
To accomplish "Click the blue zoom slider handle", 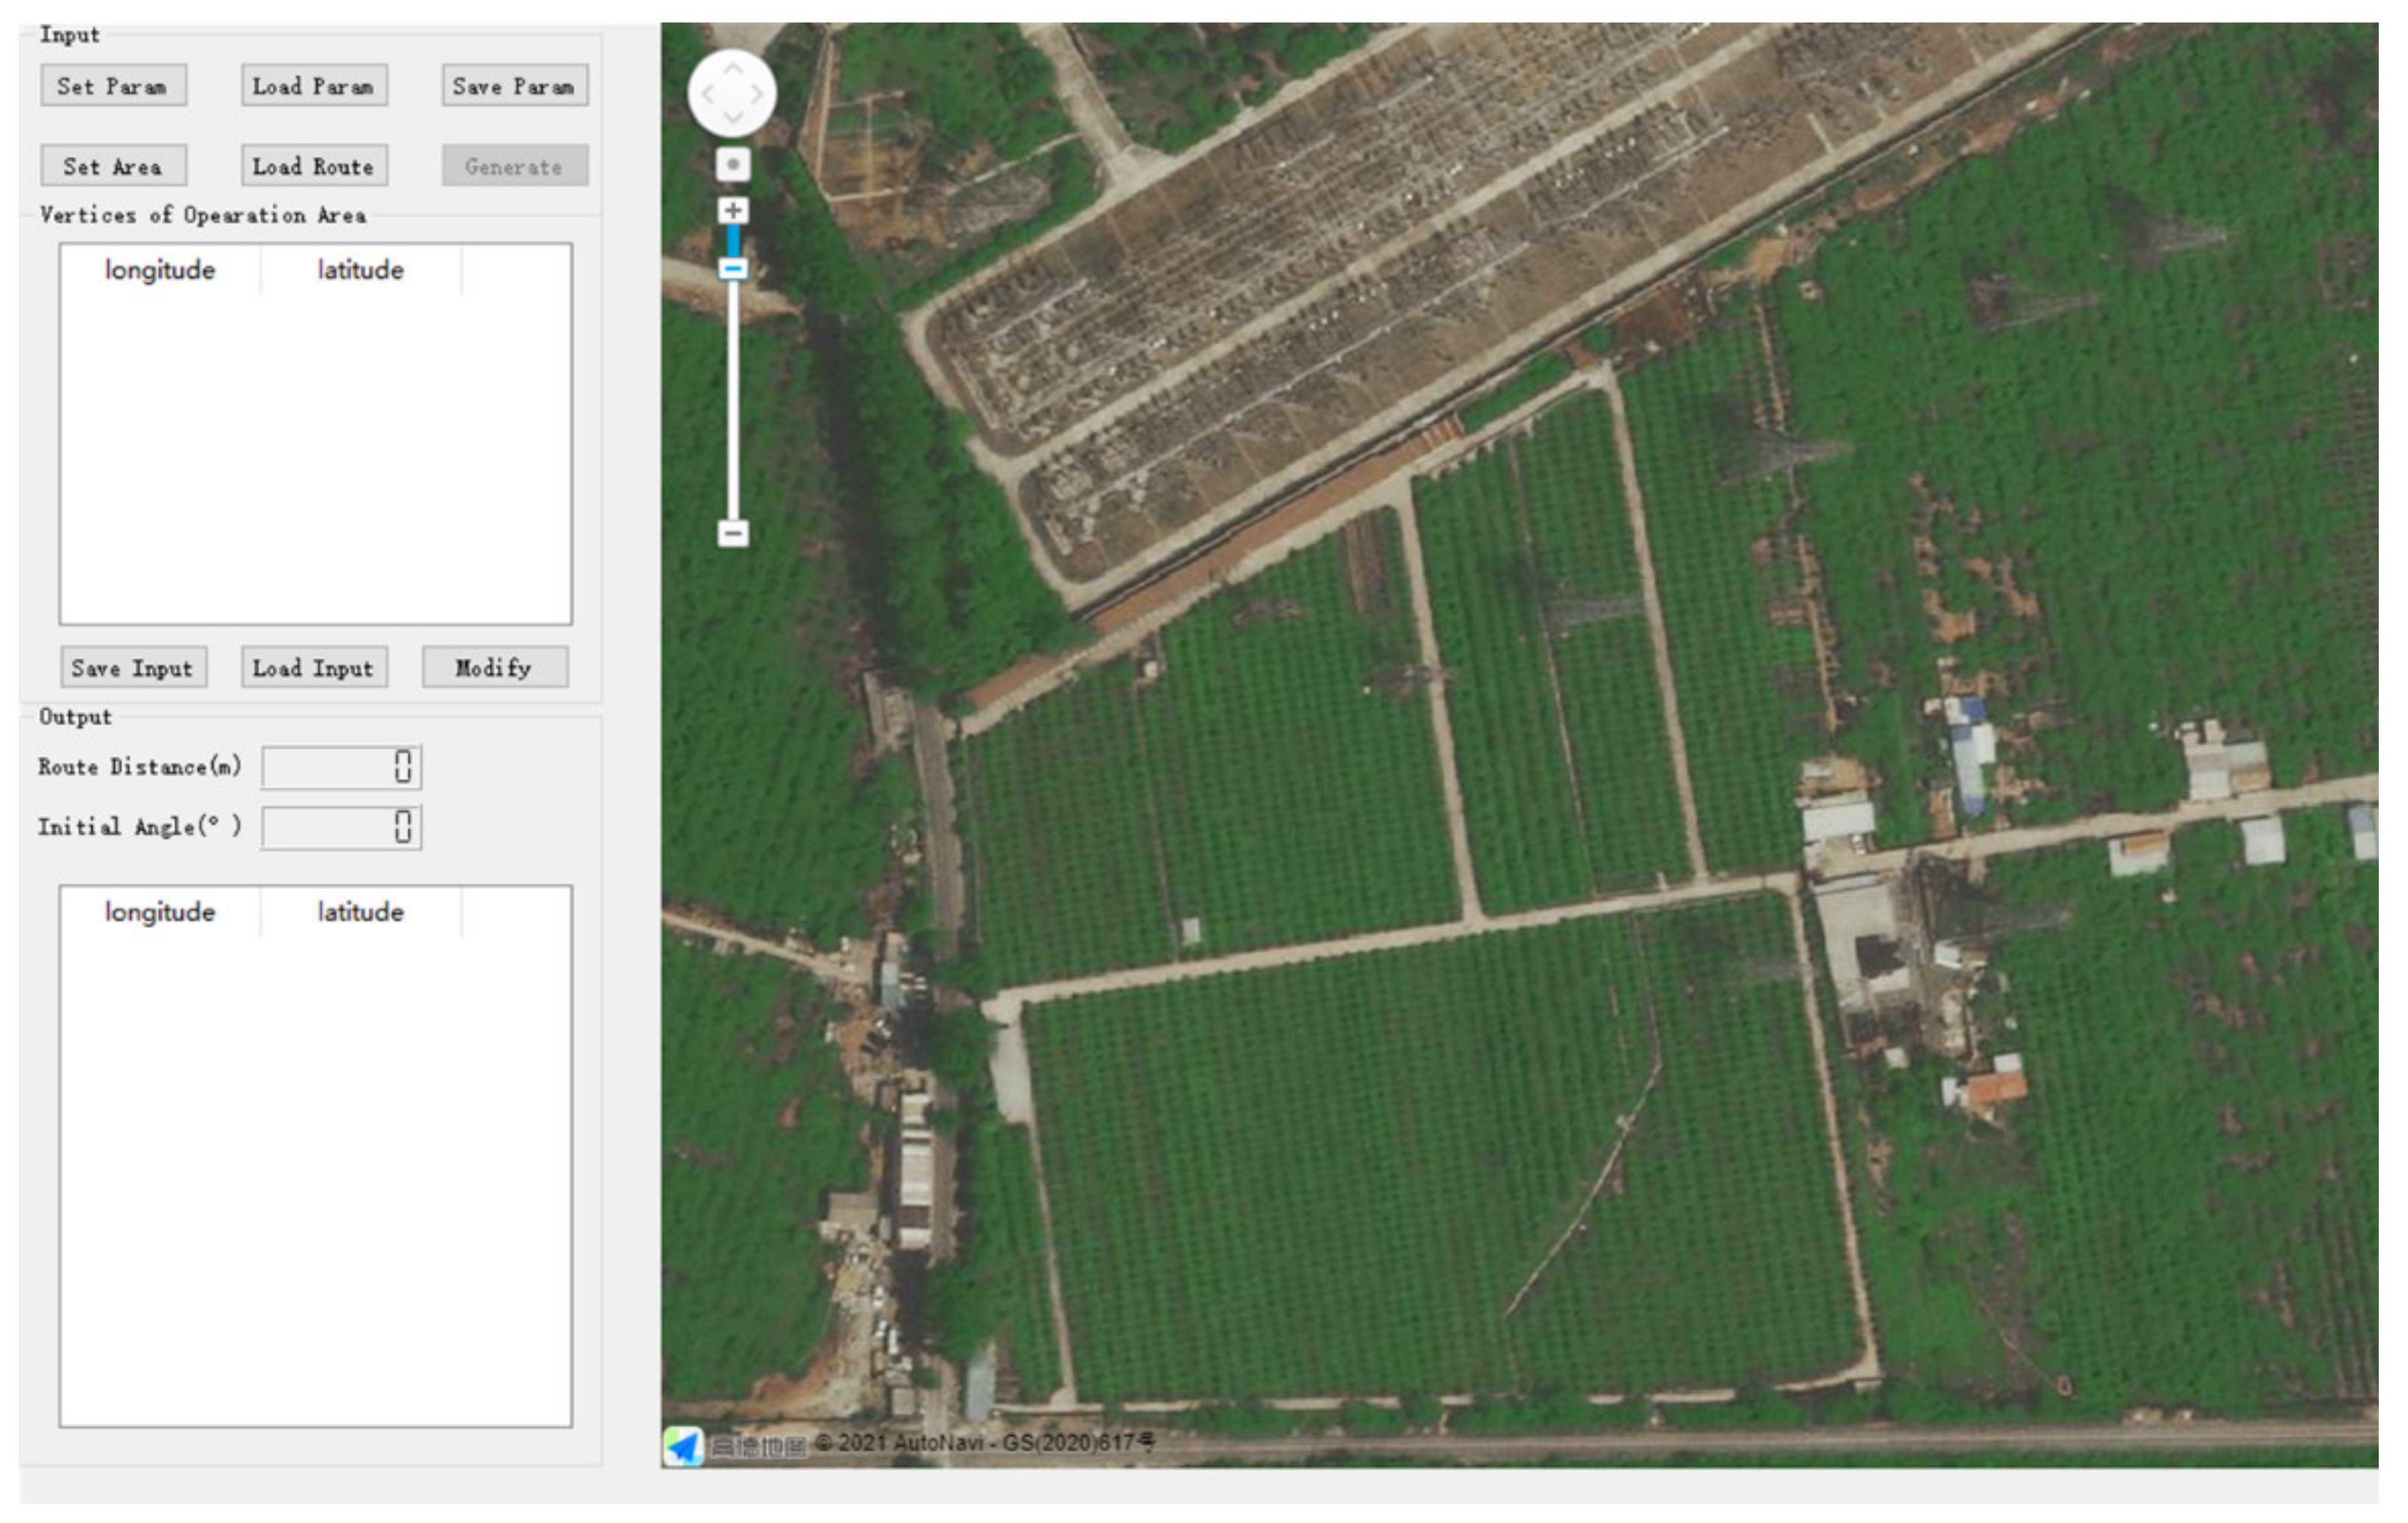I will pos(733,268).
